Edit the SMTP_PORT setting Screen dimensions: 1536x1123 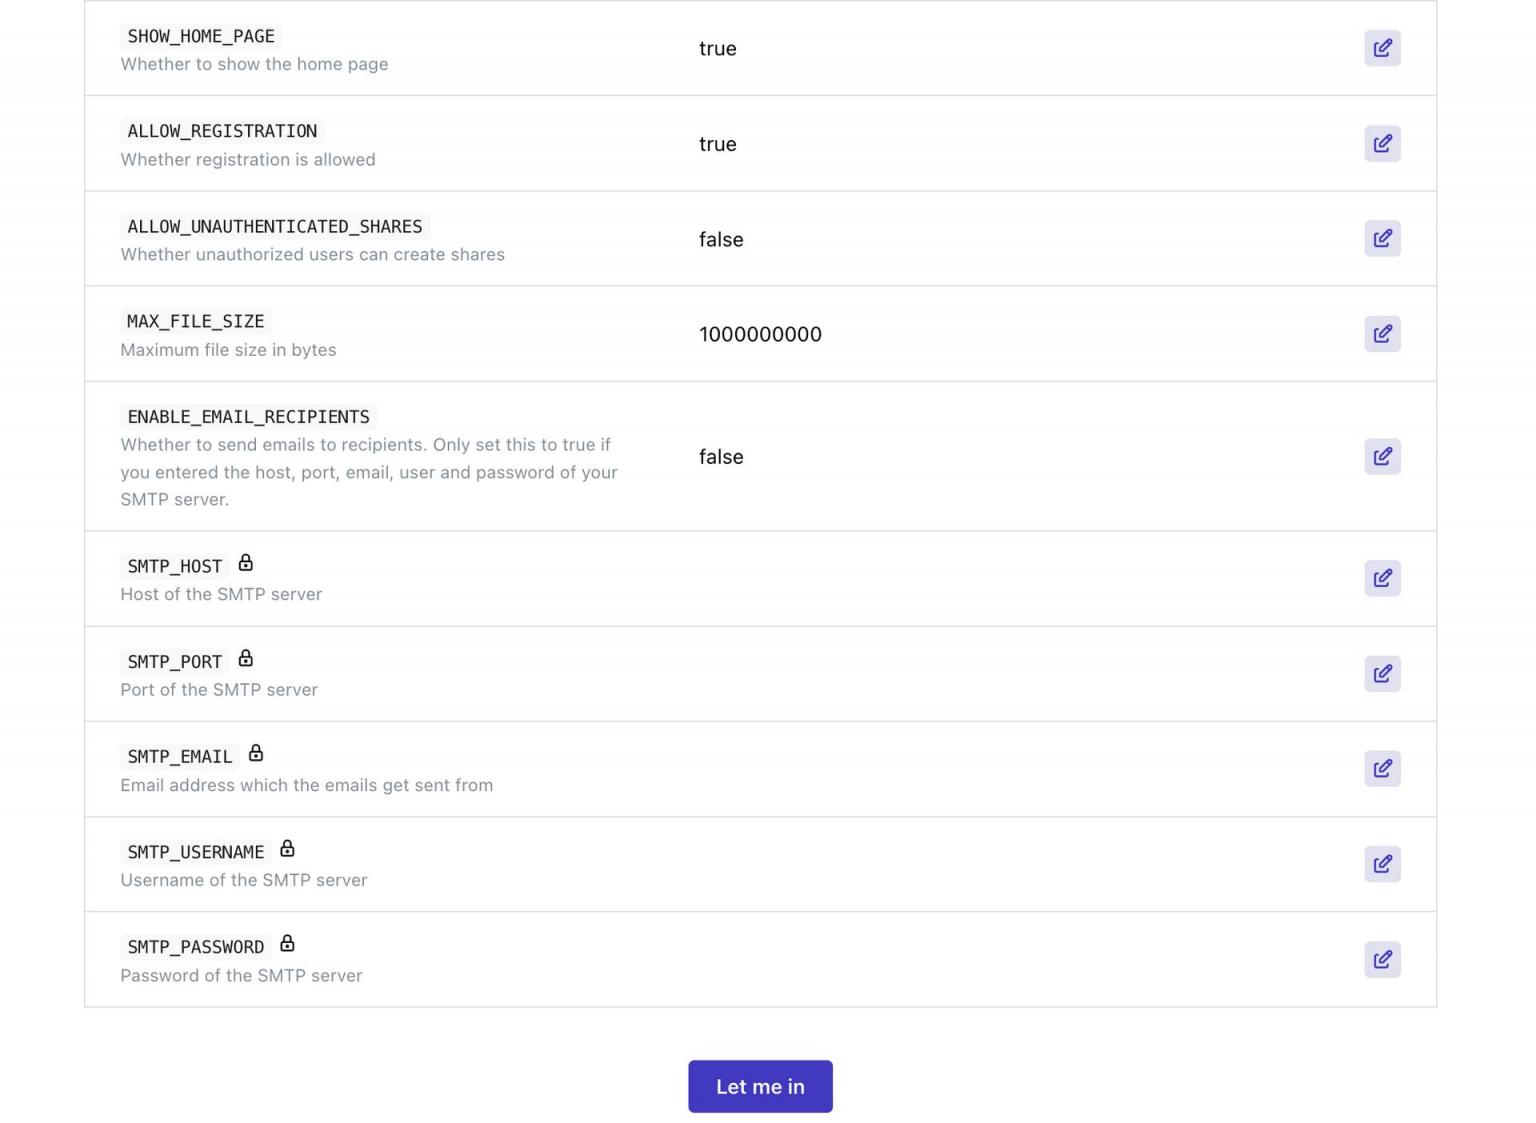(1382, 673)
